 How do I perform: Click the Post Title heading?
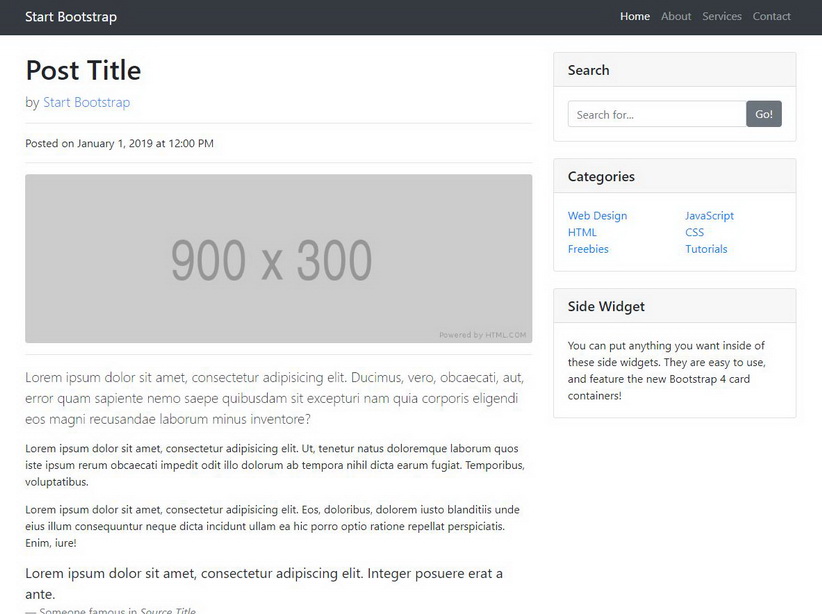(83, 70)
